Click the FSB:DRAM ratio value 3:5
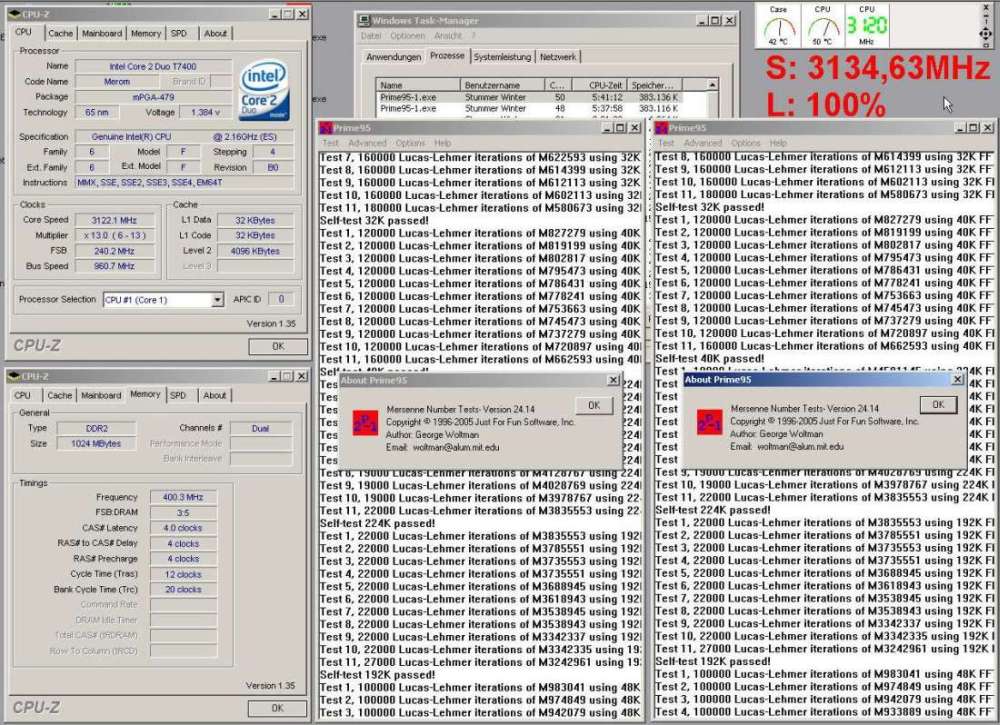Image resolution: width=1000 pixels, height=725 pixels. tap(183, 513)
